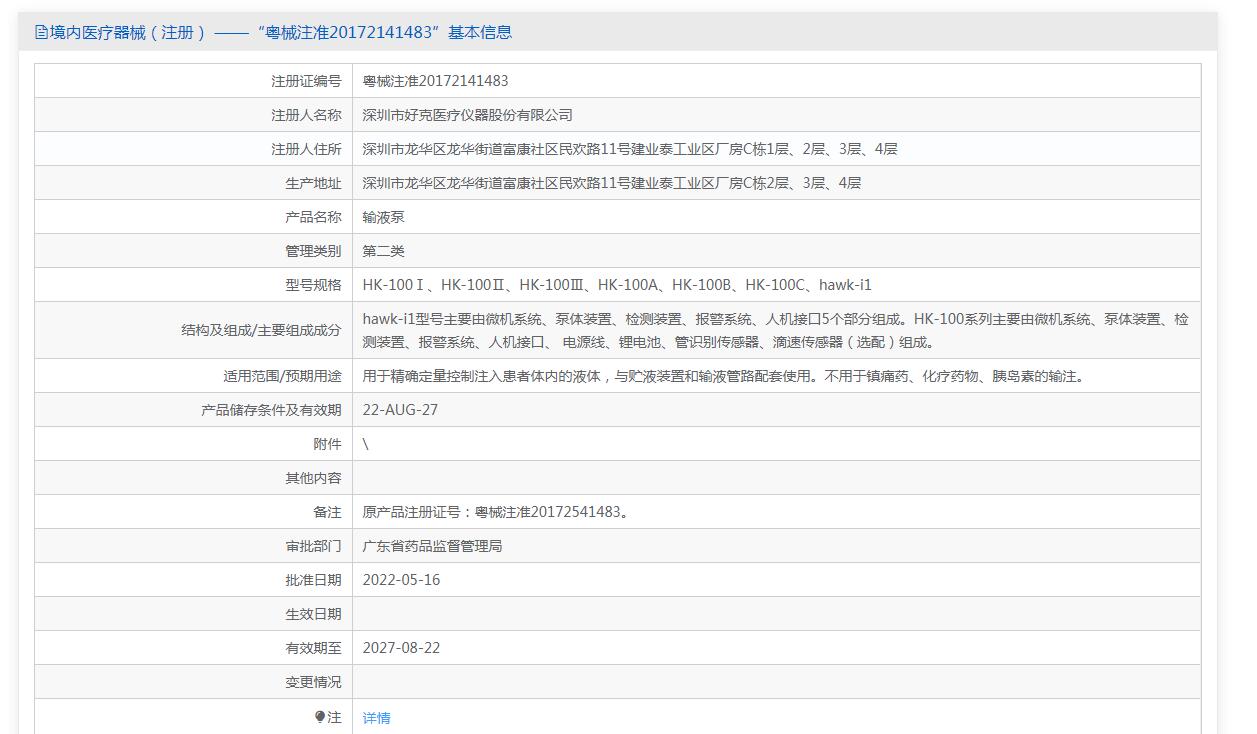Click the lightbulb icon beside 注
1257x734 pixels.
320,717
